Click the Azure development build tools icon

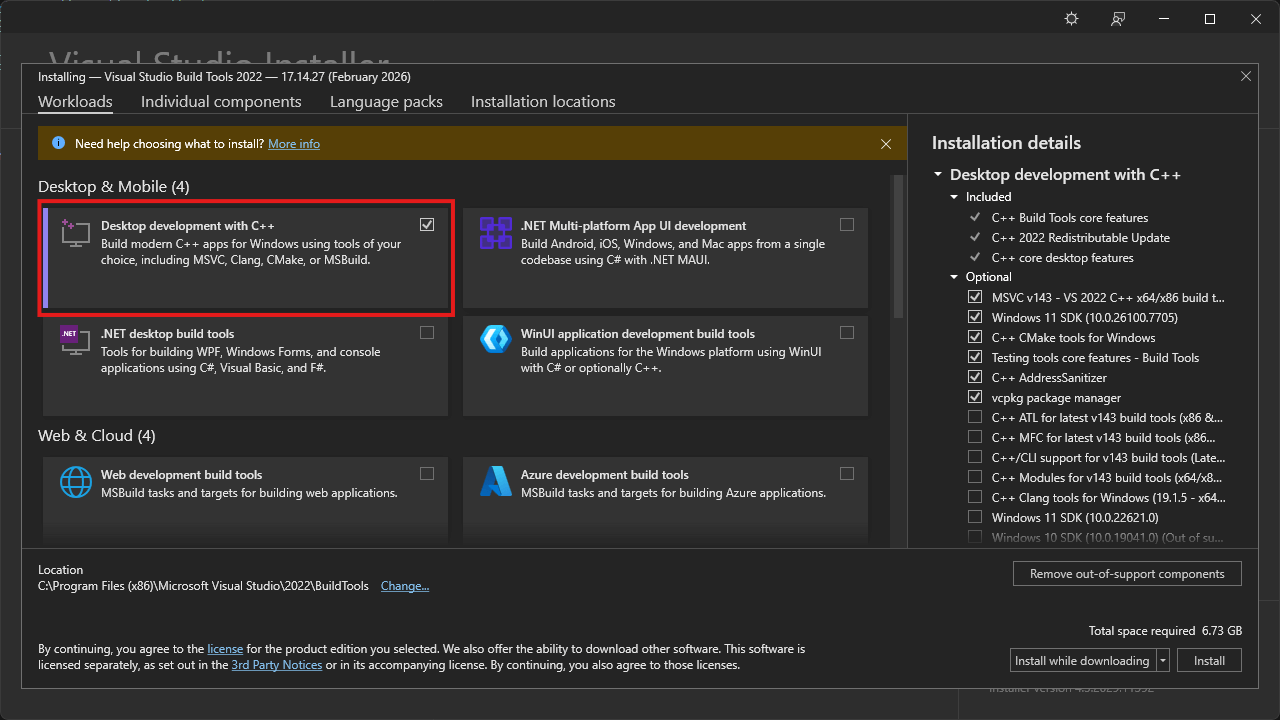tap(495, 481)
